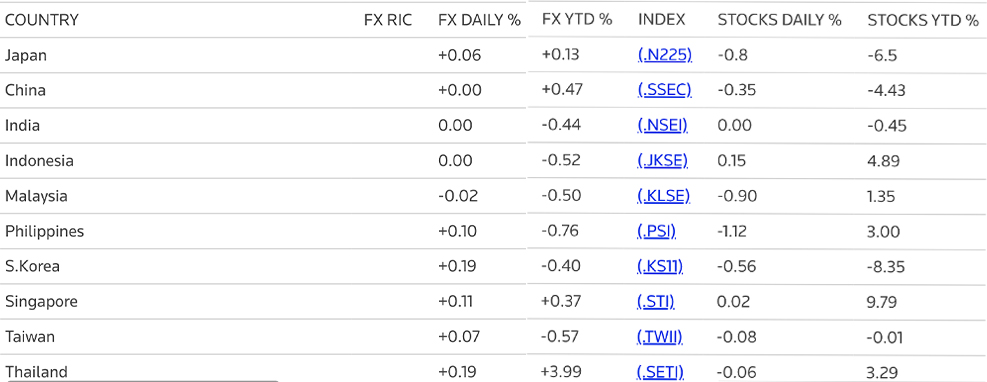Open the .SETI index link
Viewport: 987px width, 382px height.
tap(661, 372)
